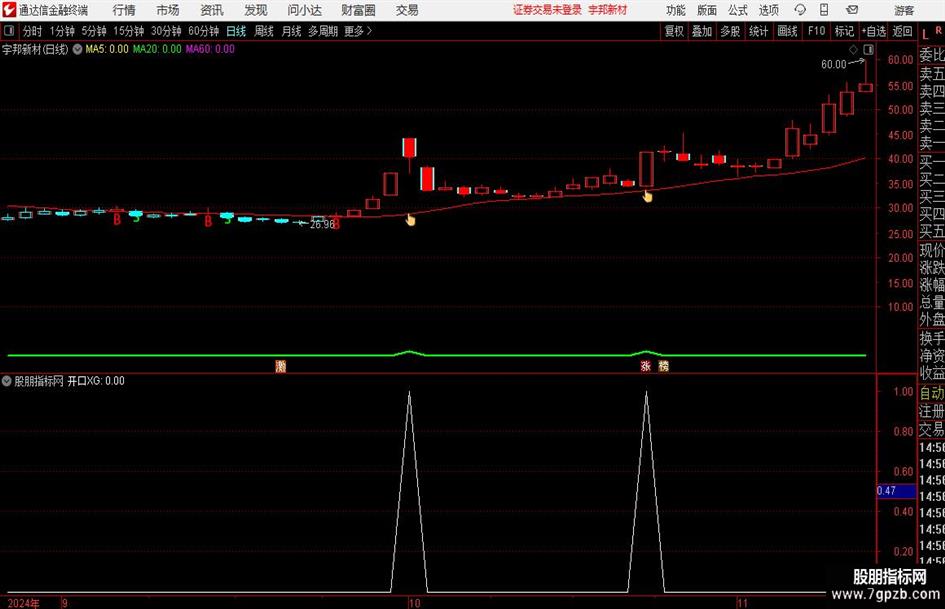Click the 0.47 value marker on axis

click(x=896, y=491)
